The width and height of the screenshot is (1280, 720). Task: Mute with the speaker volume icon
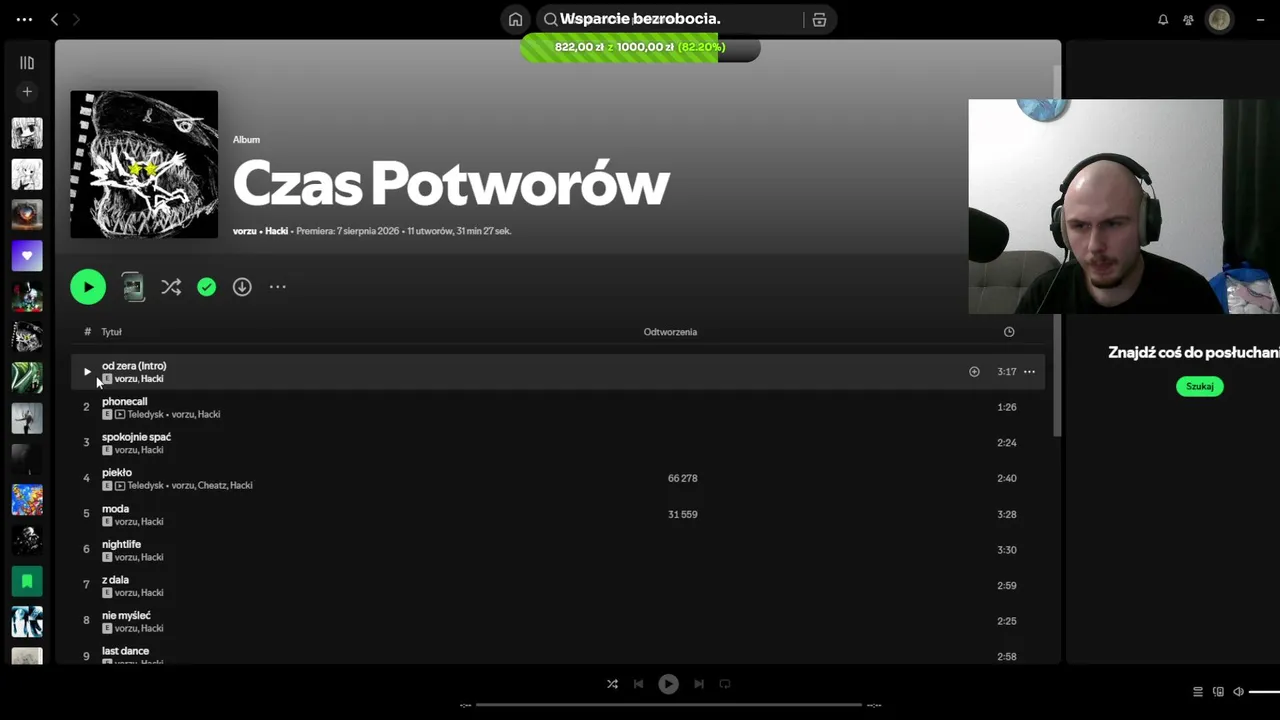pos(1238,692)
